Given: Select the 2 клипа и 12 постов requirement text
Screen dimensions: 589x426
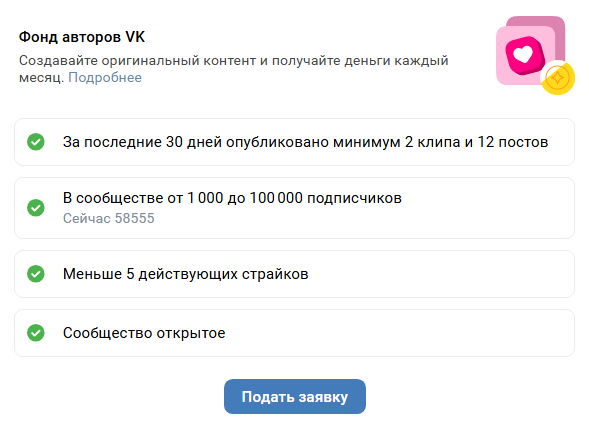Looking at the screenshot, I should click(x=476, y=142).
